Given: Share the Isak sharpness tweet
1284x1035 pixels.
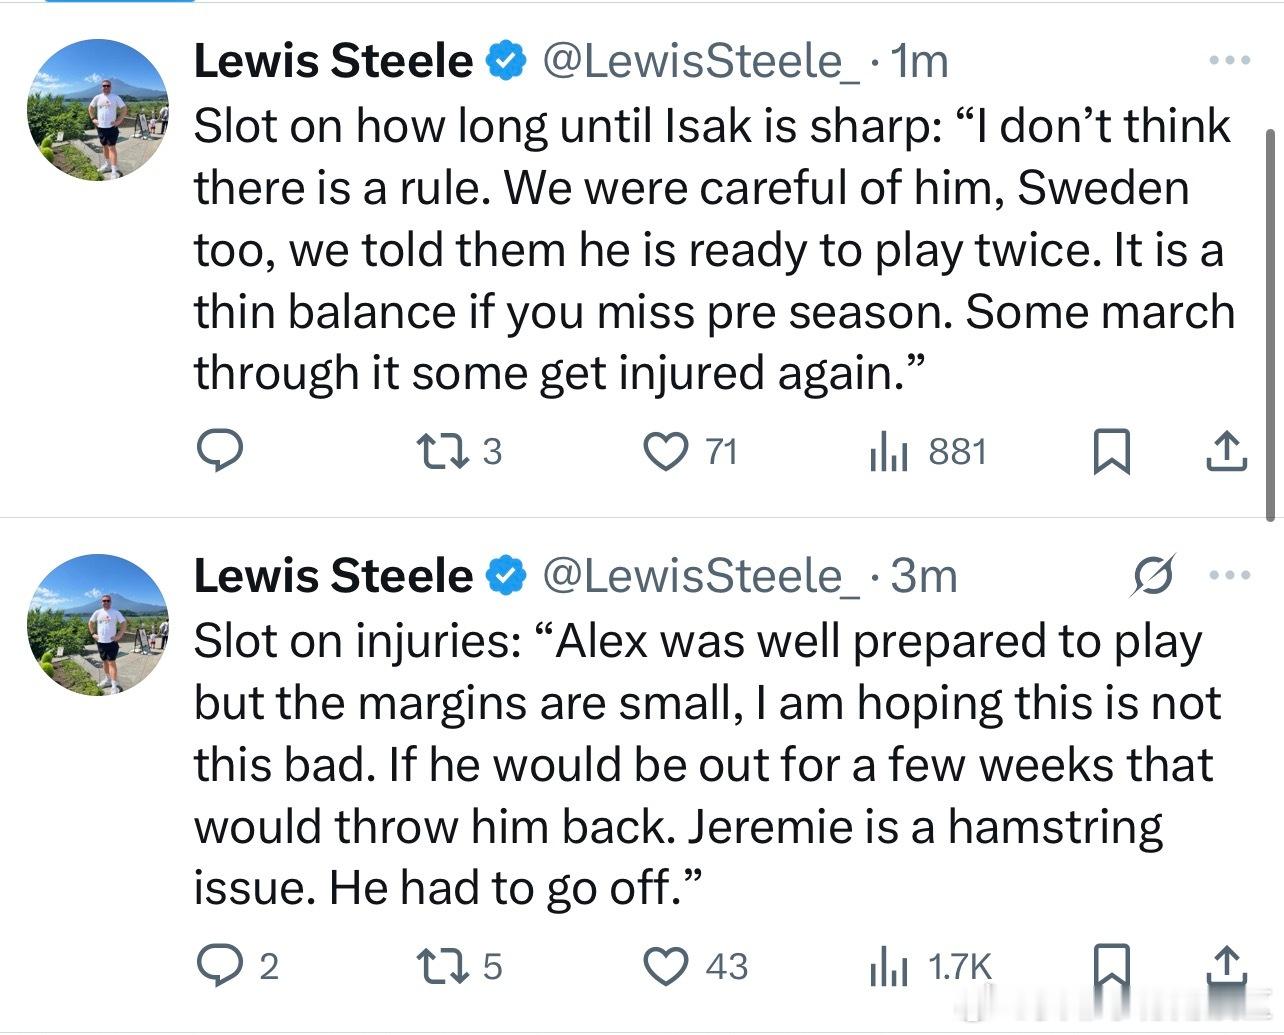Looking at the screenshot, I should point(1225,452).
